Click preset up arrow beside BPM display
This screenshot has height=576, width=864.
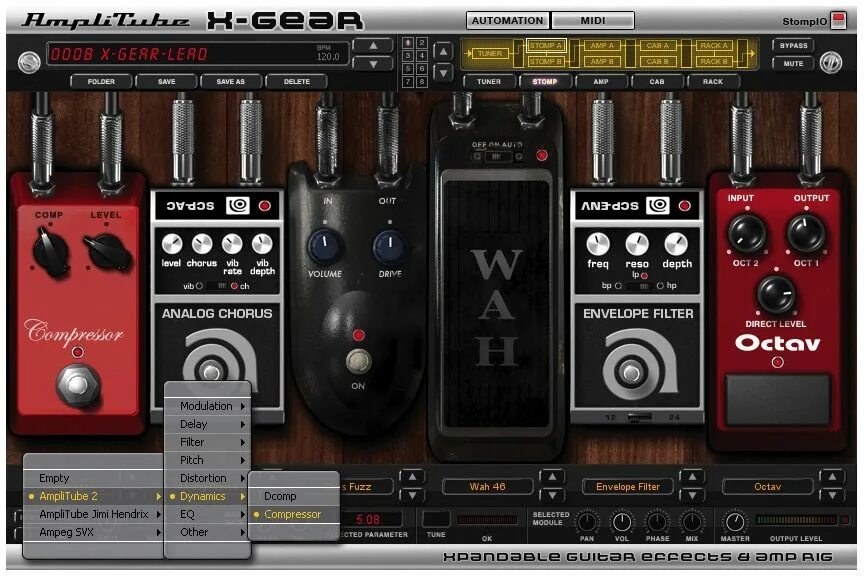tap(373, 46)
